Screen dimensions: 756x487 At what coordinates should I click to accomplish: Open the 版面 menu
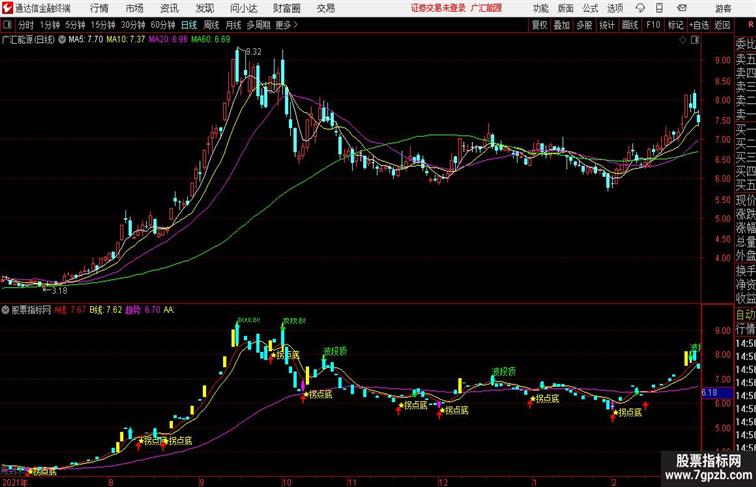tap(566, 8)
